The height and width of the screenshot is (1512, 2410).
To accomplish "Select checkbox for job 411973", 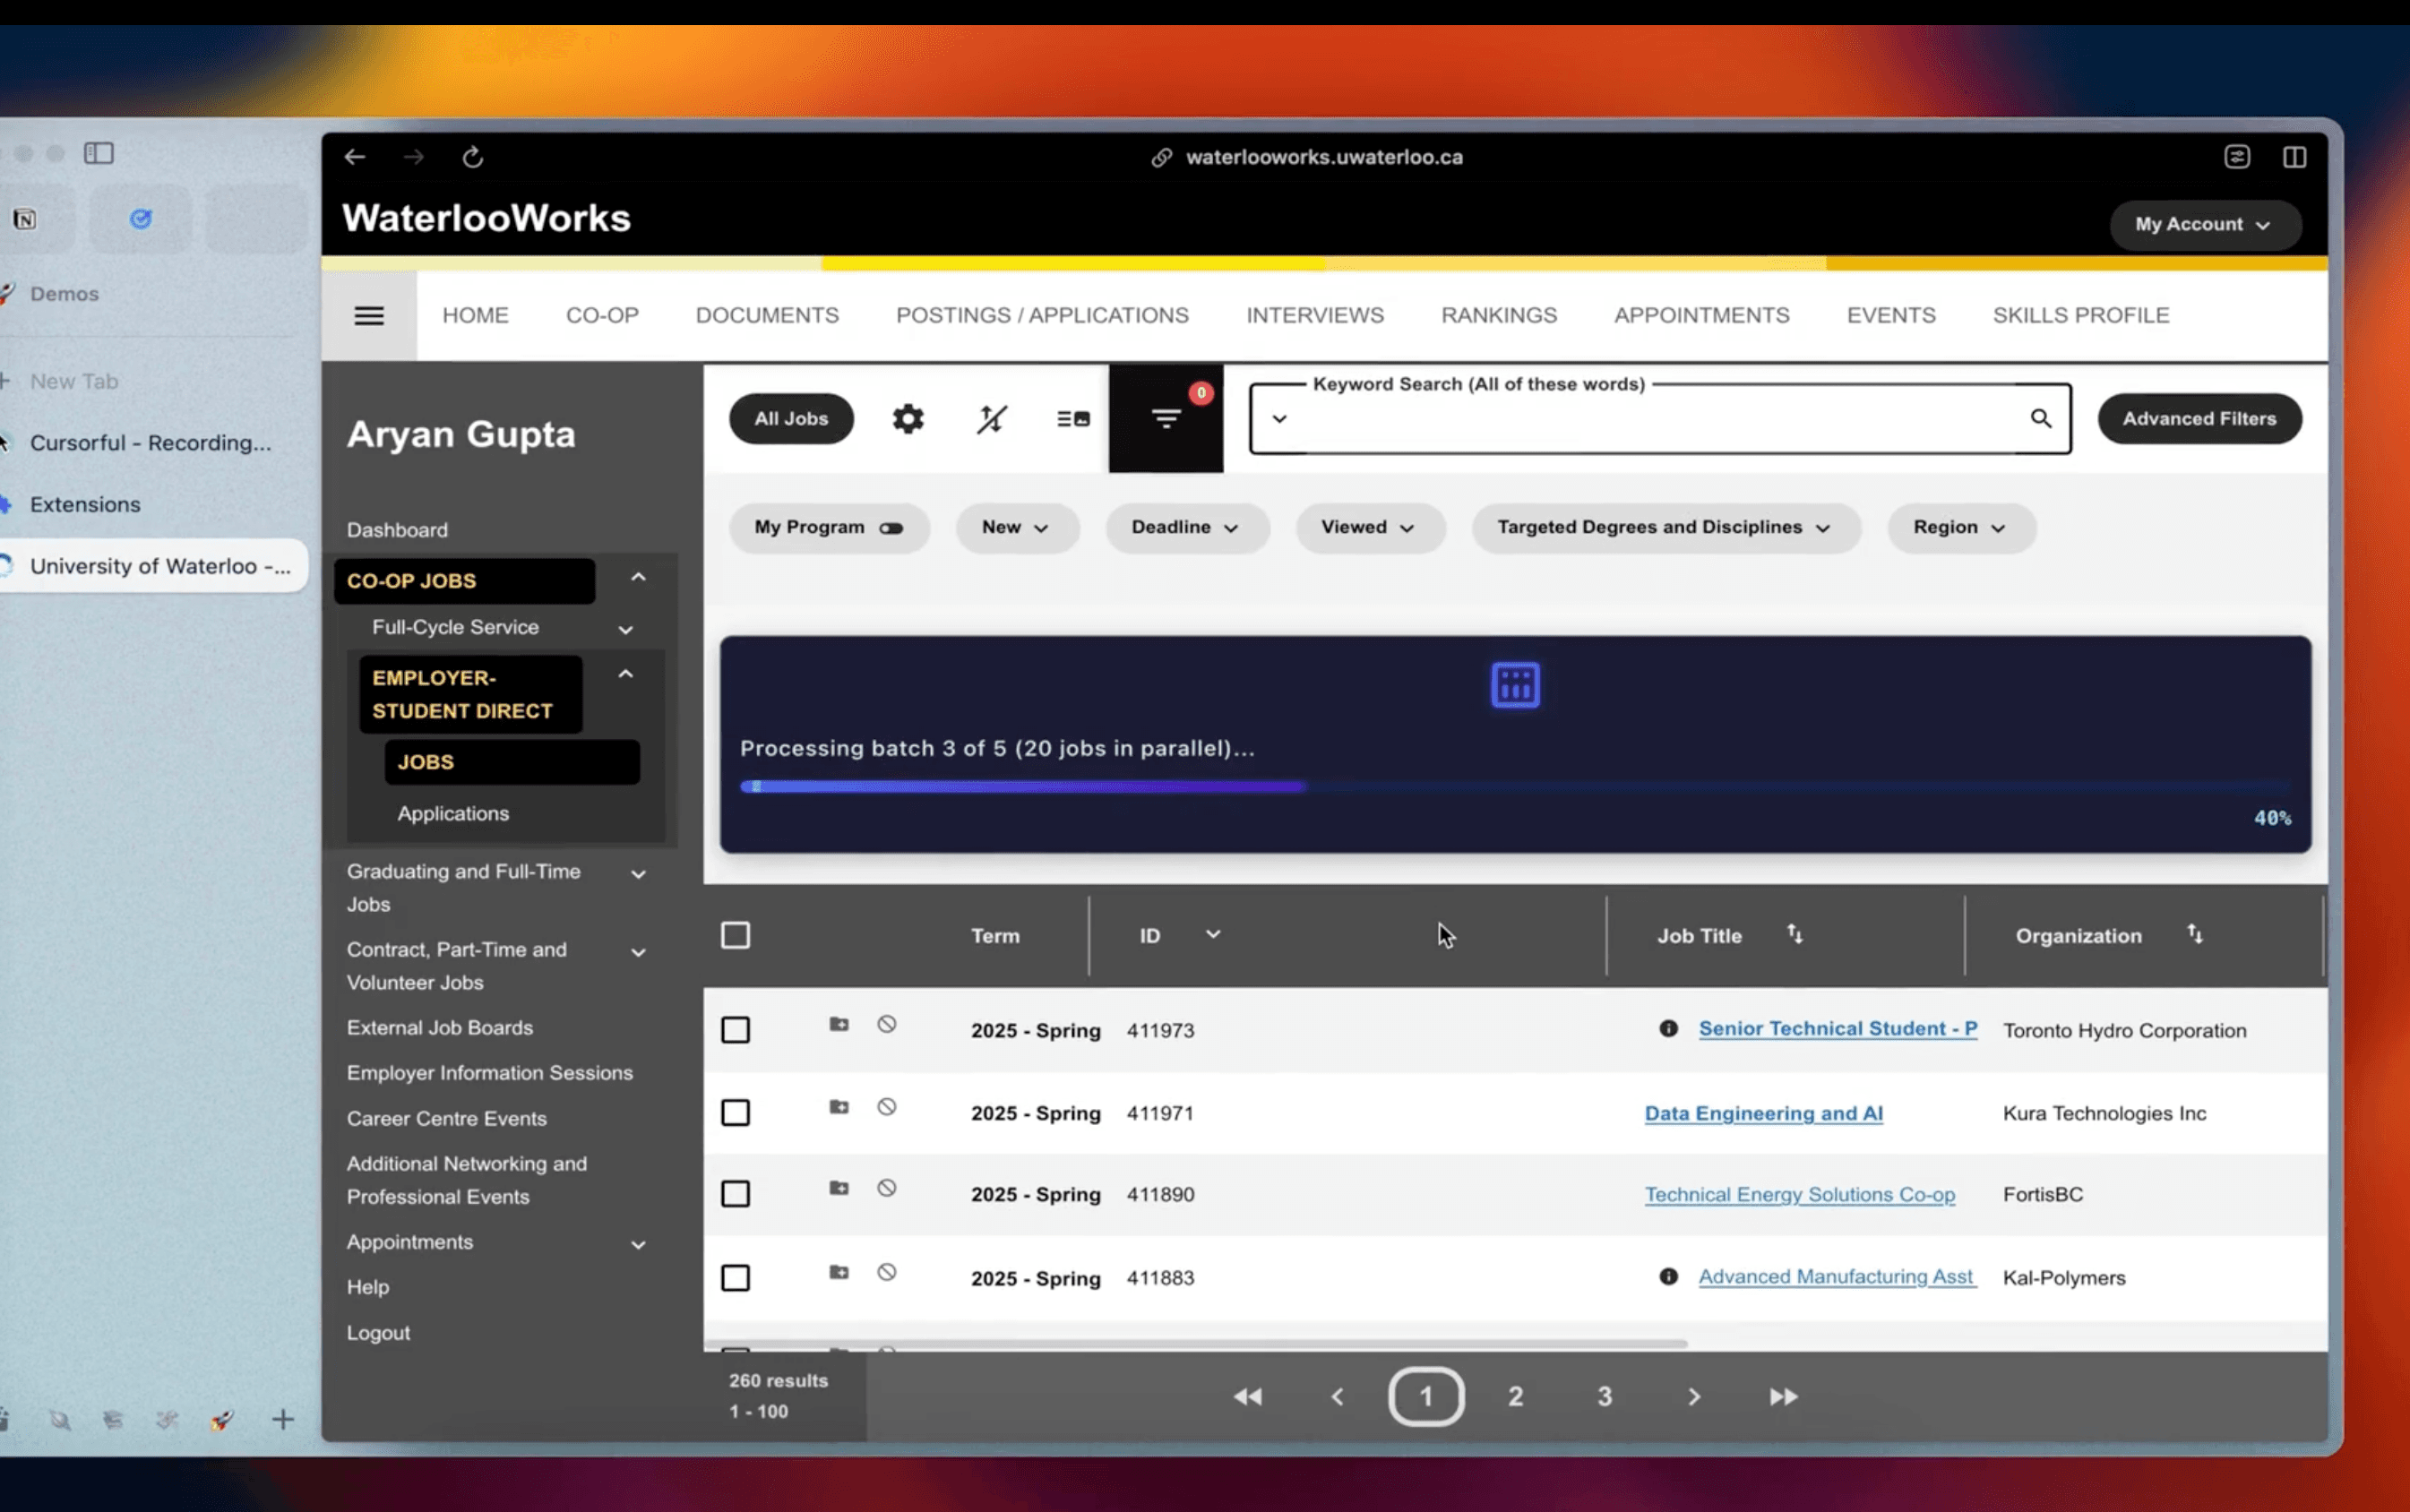I will click(x=735, y=1030).
